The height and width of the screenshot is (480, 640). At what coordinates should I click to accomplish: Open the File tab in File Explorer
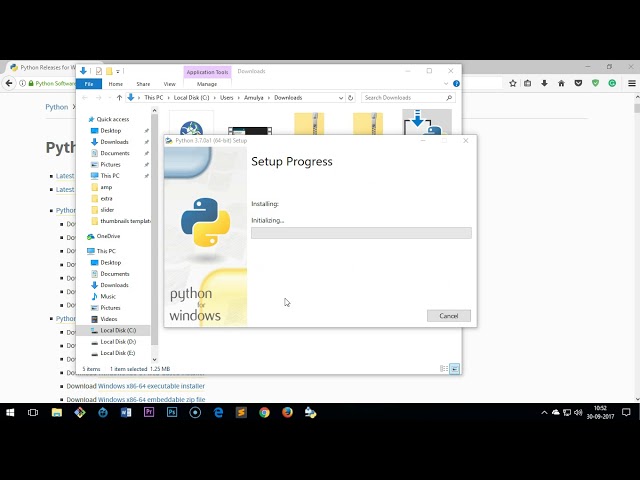[x=89, y=84]
